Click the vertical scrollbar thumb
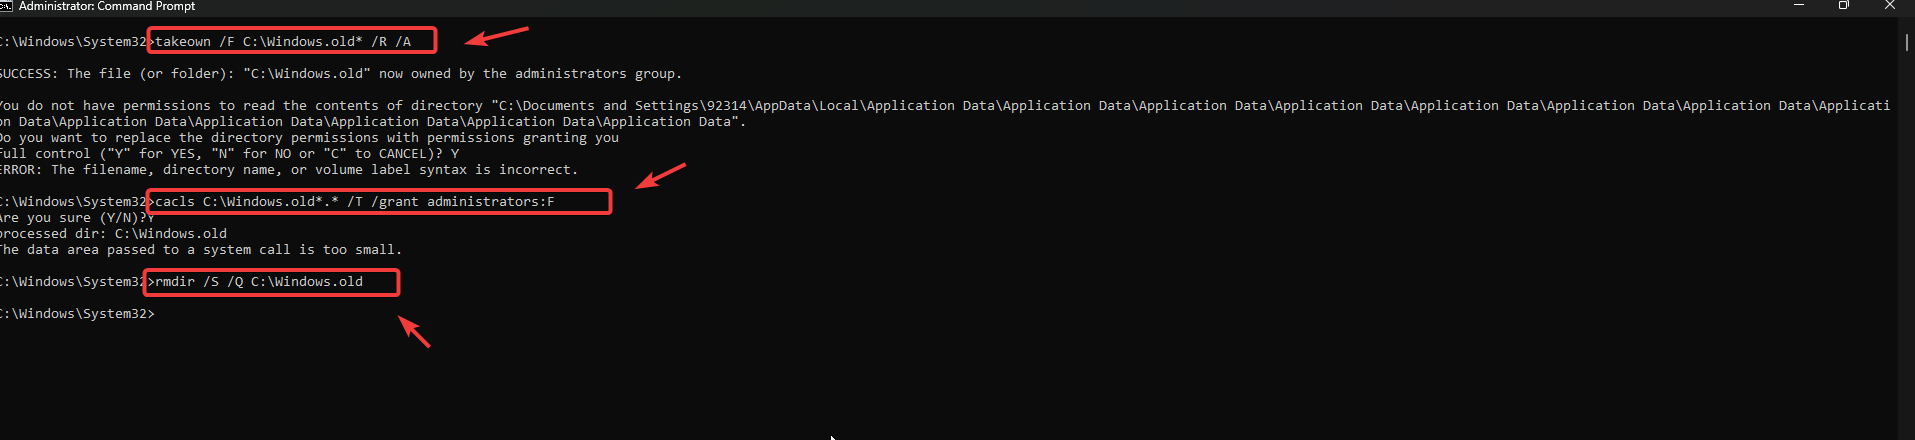The image size is (1915, 440). (x=1906, y=42)
